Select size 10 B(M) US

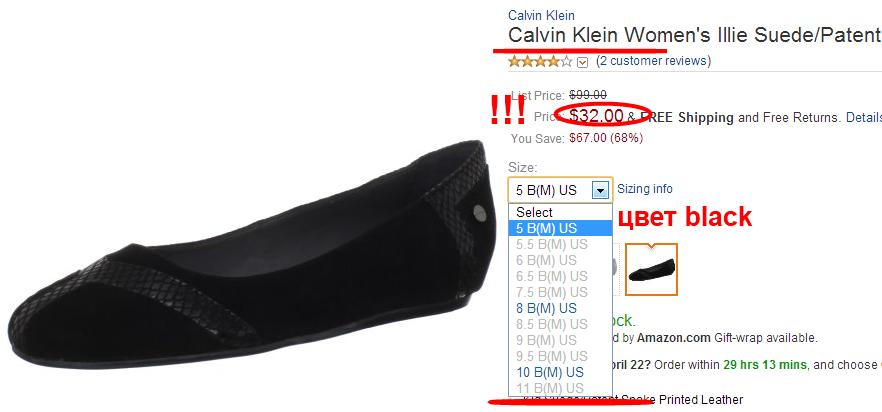tap(560, 372)
